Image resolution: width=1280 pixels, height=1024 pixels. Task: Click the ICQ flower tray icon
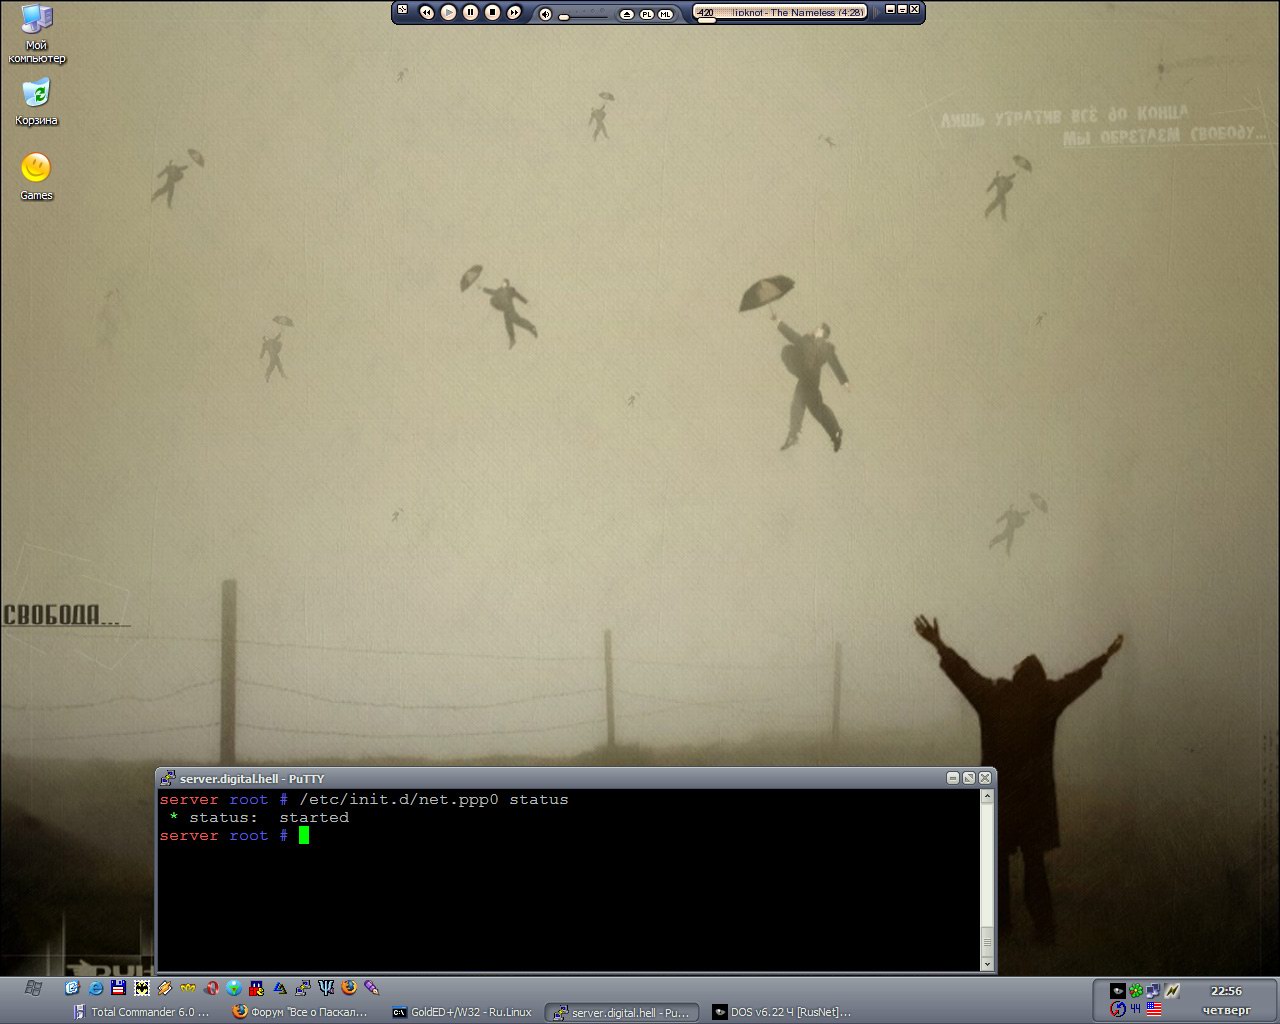coord(1136,991)
